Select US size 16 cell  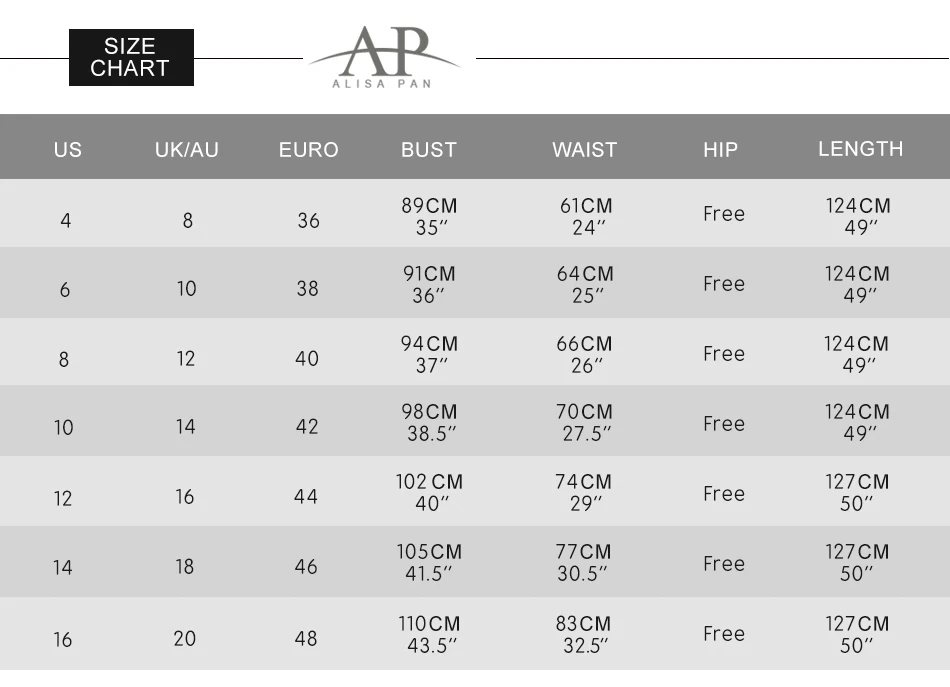coord(62,639)
